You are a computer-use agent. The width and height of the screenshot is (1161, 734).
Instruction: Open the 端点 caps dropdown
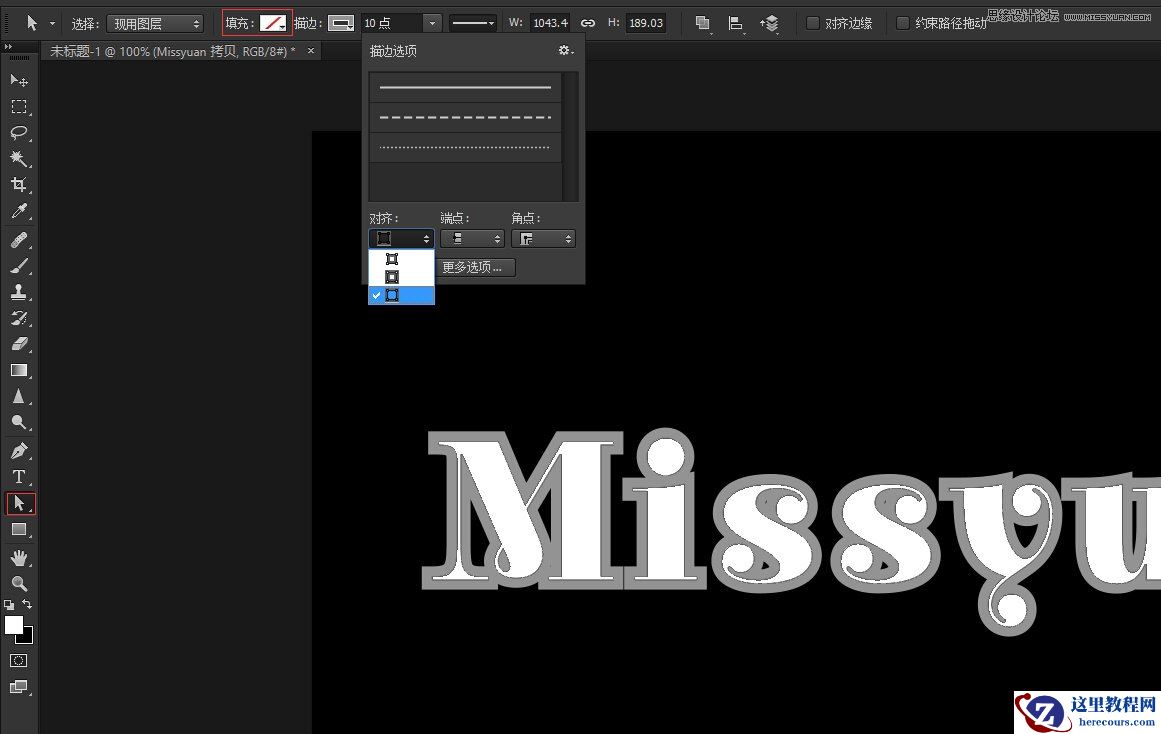tap(471, 238)
